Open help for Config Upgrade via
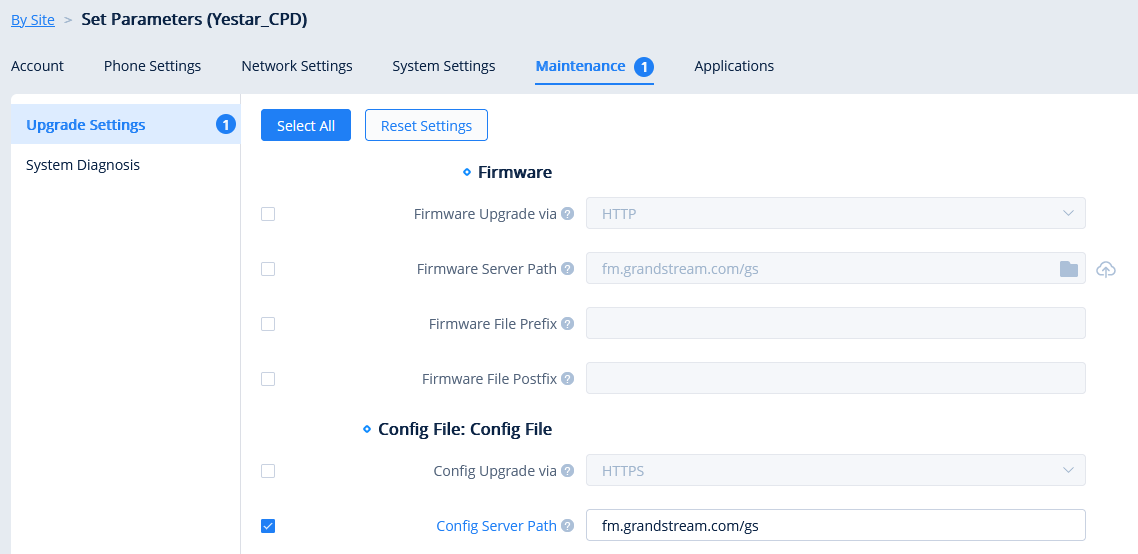The image size is (1138, 554). tap(568, 471)
